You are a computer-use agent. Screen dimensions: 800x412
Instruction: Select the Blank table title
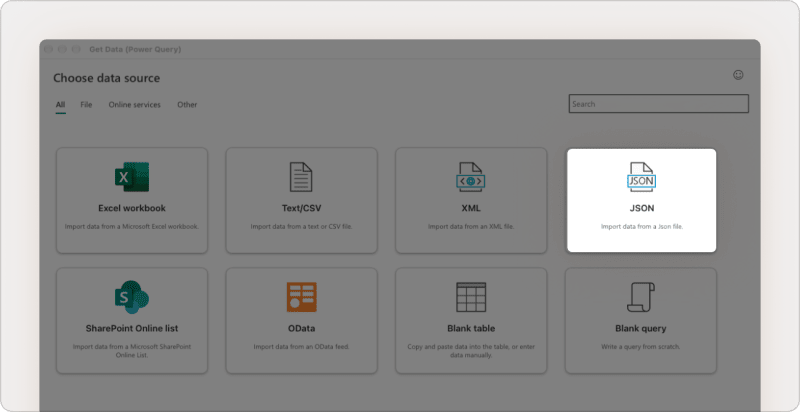(470, 328)
